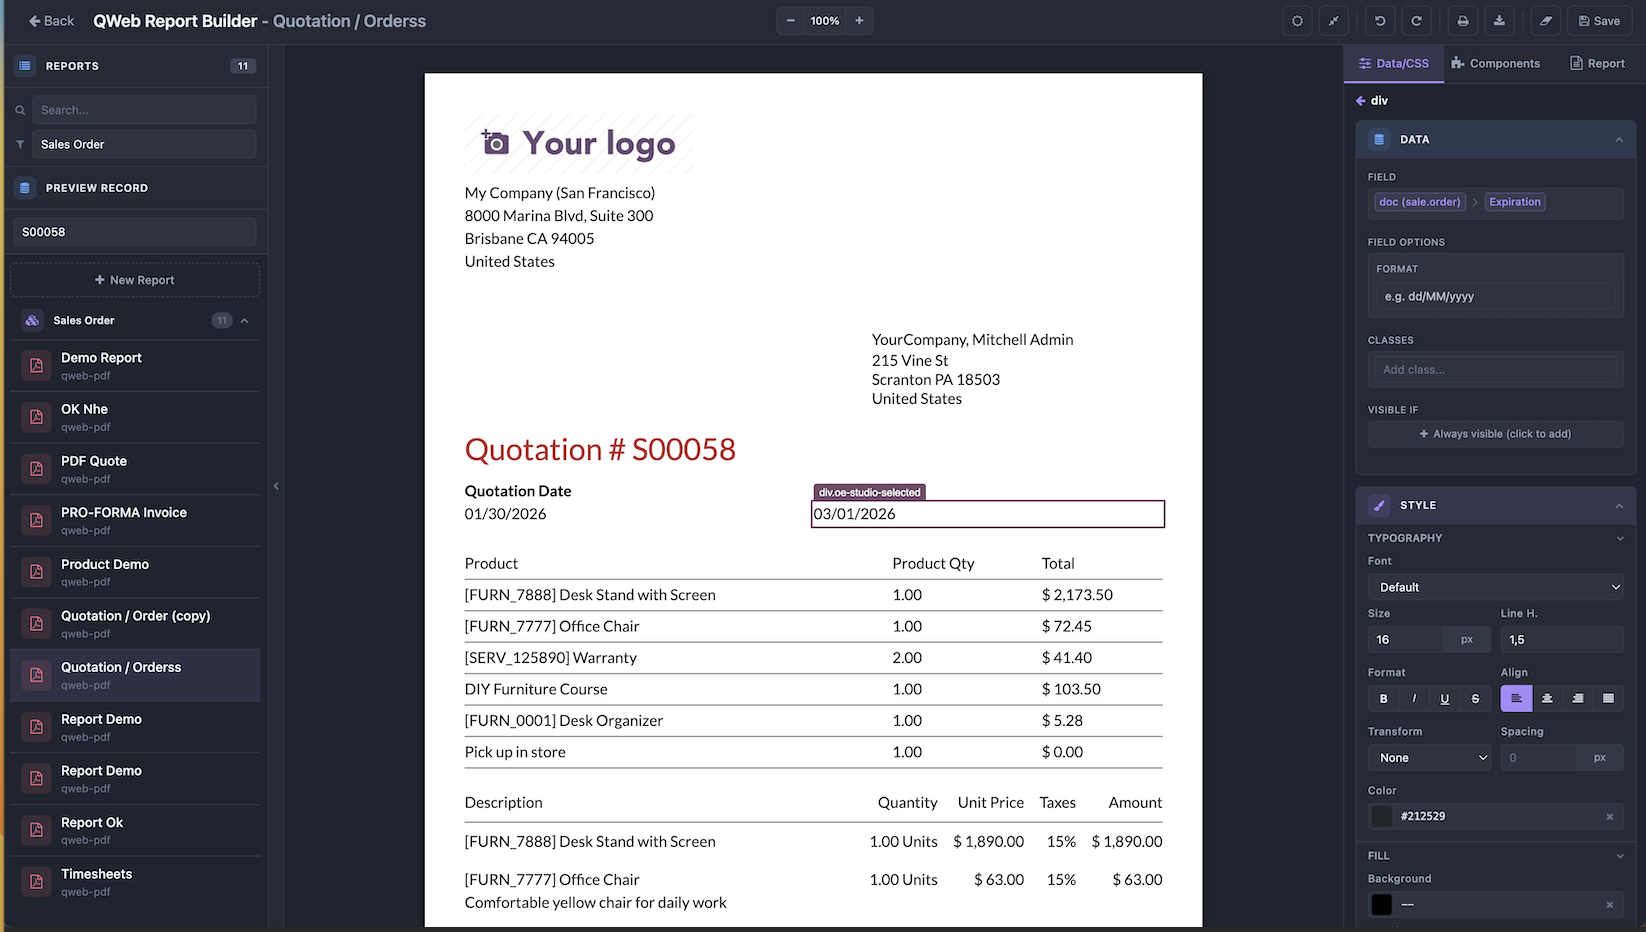Redo the last change

(x=1416, y=20)
